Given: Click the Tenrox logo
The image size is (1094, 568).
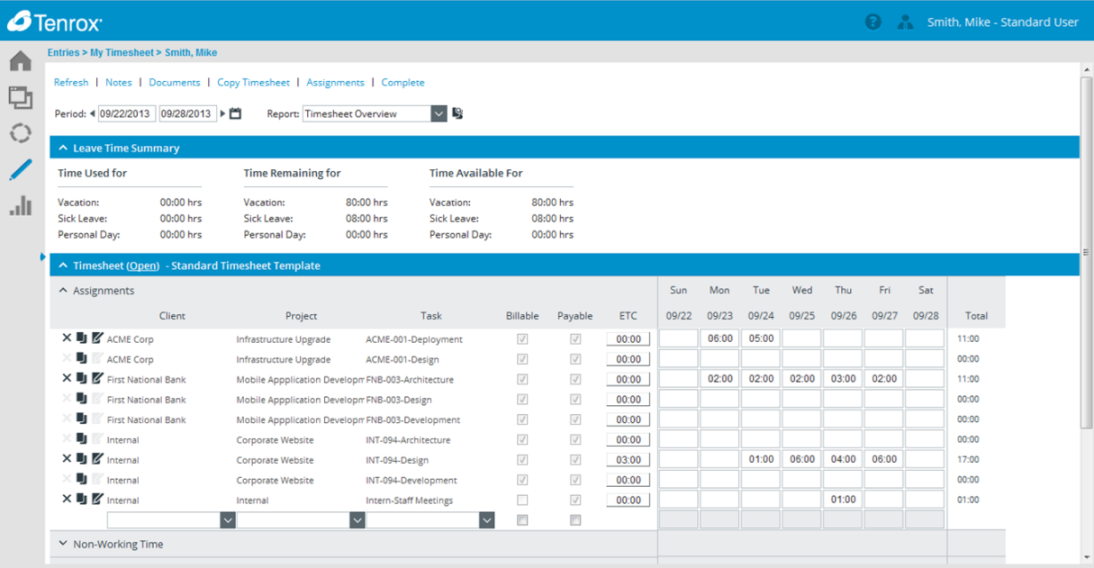Looking at the screenshot, I should pyautogui.click(x=54, y=22).
